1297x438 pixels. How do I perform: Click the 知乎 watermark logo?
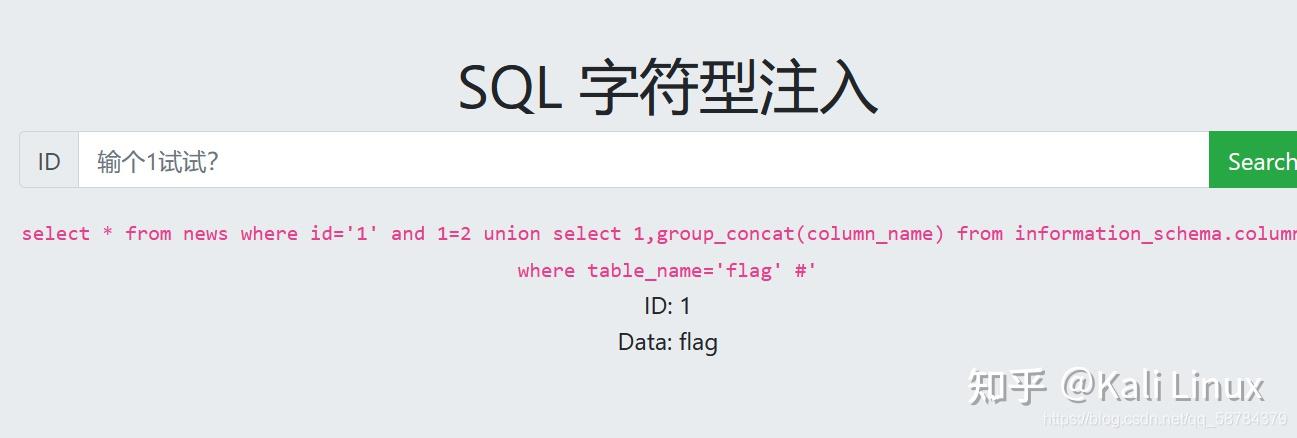pyautogui.click(x=1007, y=387)
